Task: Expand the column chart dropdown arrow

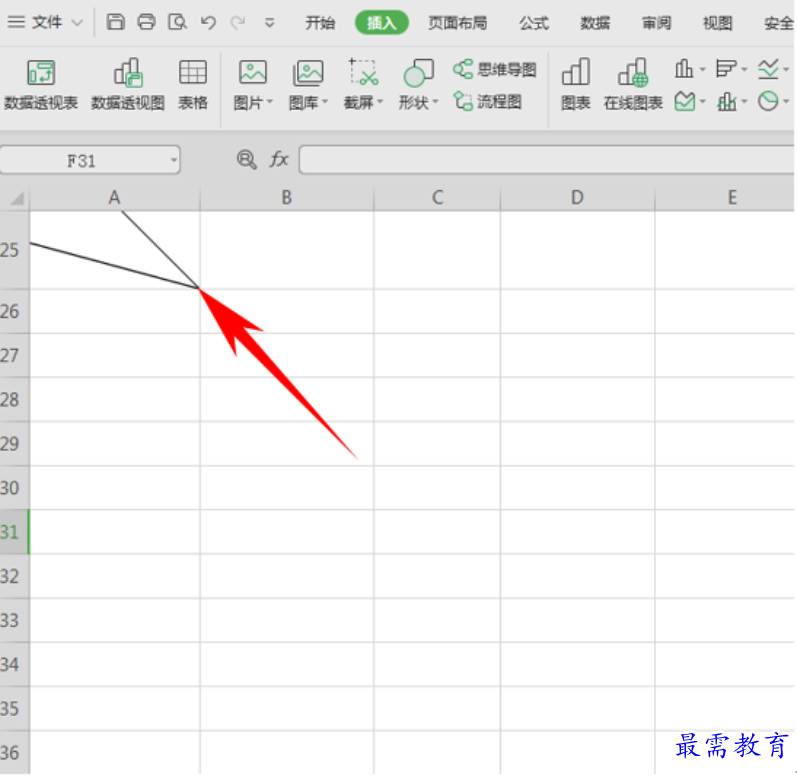Action: (702, 69)
